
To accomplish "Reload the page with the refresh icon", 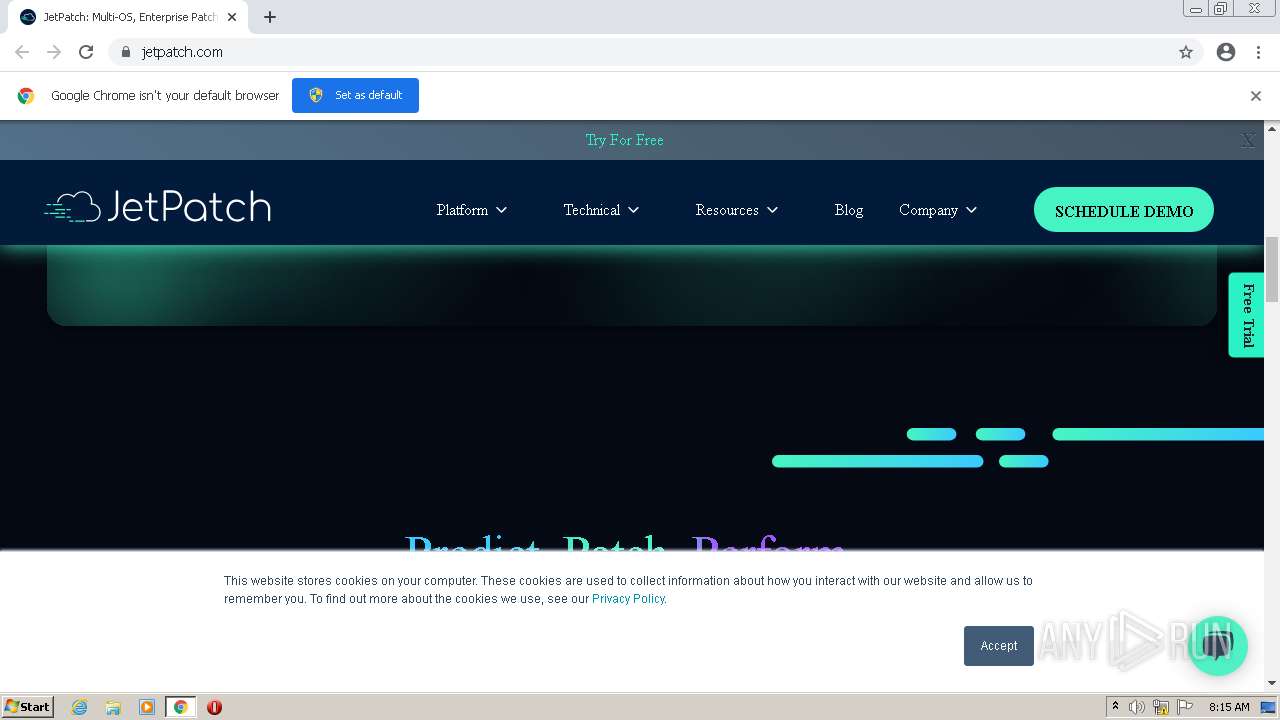I will click(x=86, y=52).
